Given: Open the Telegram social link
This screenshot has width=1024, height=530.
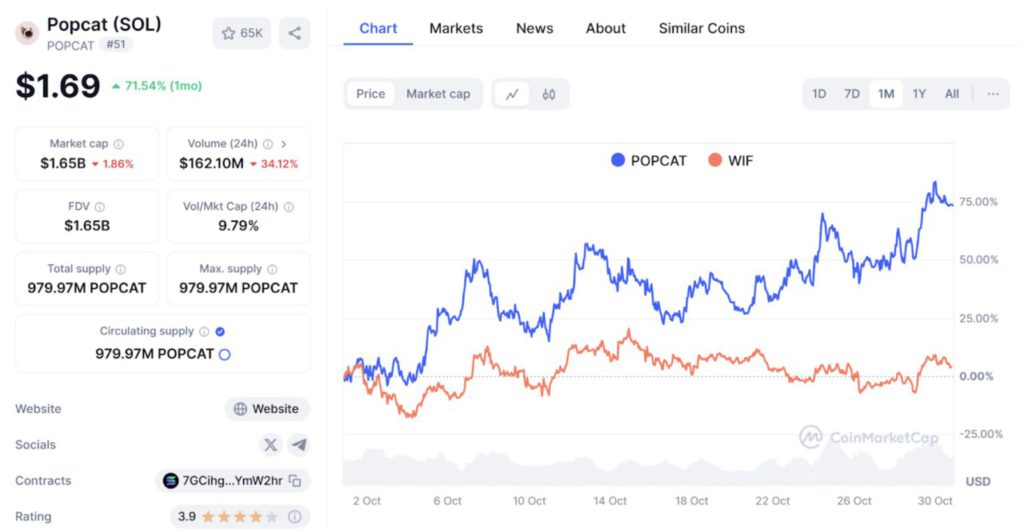Looking at the screenshot, I should (298, 445).
